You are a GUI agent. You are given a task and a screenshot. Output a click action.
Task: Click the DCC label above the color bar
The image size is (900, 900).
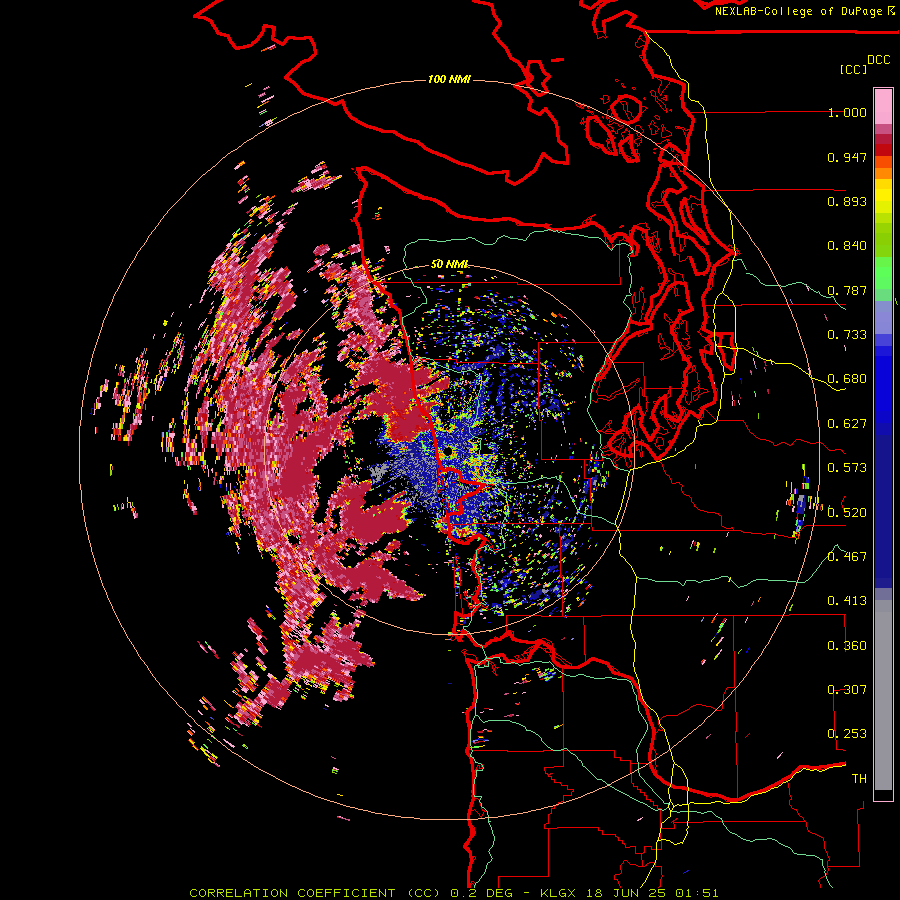878,60
